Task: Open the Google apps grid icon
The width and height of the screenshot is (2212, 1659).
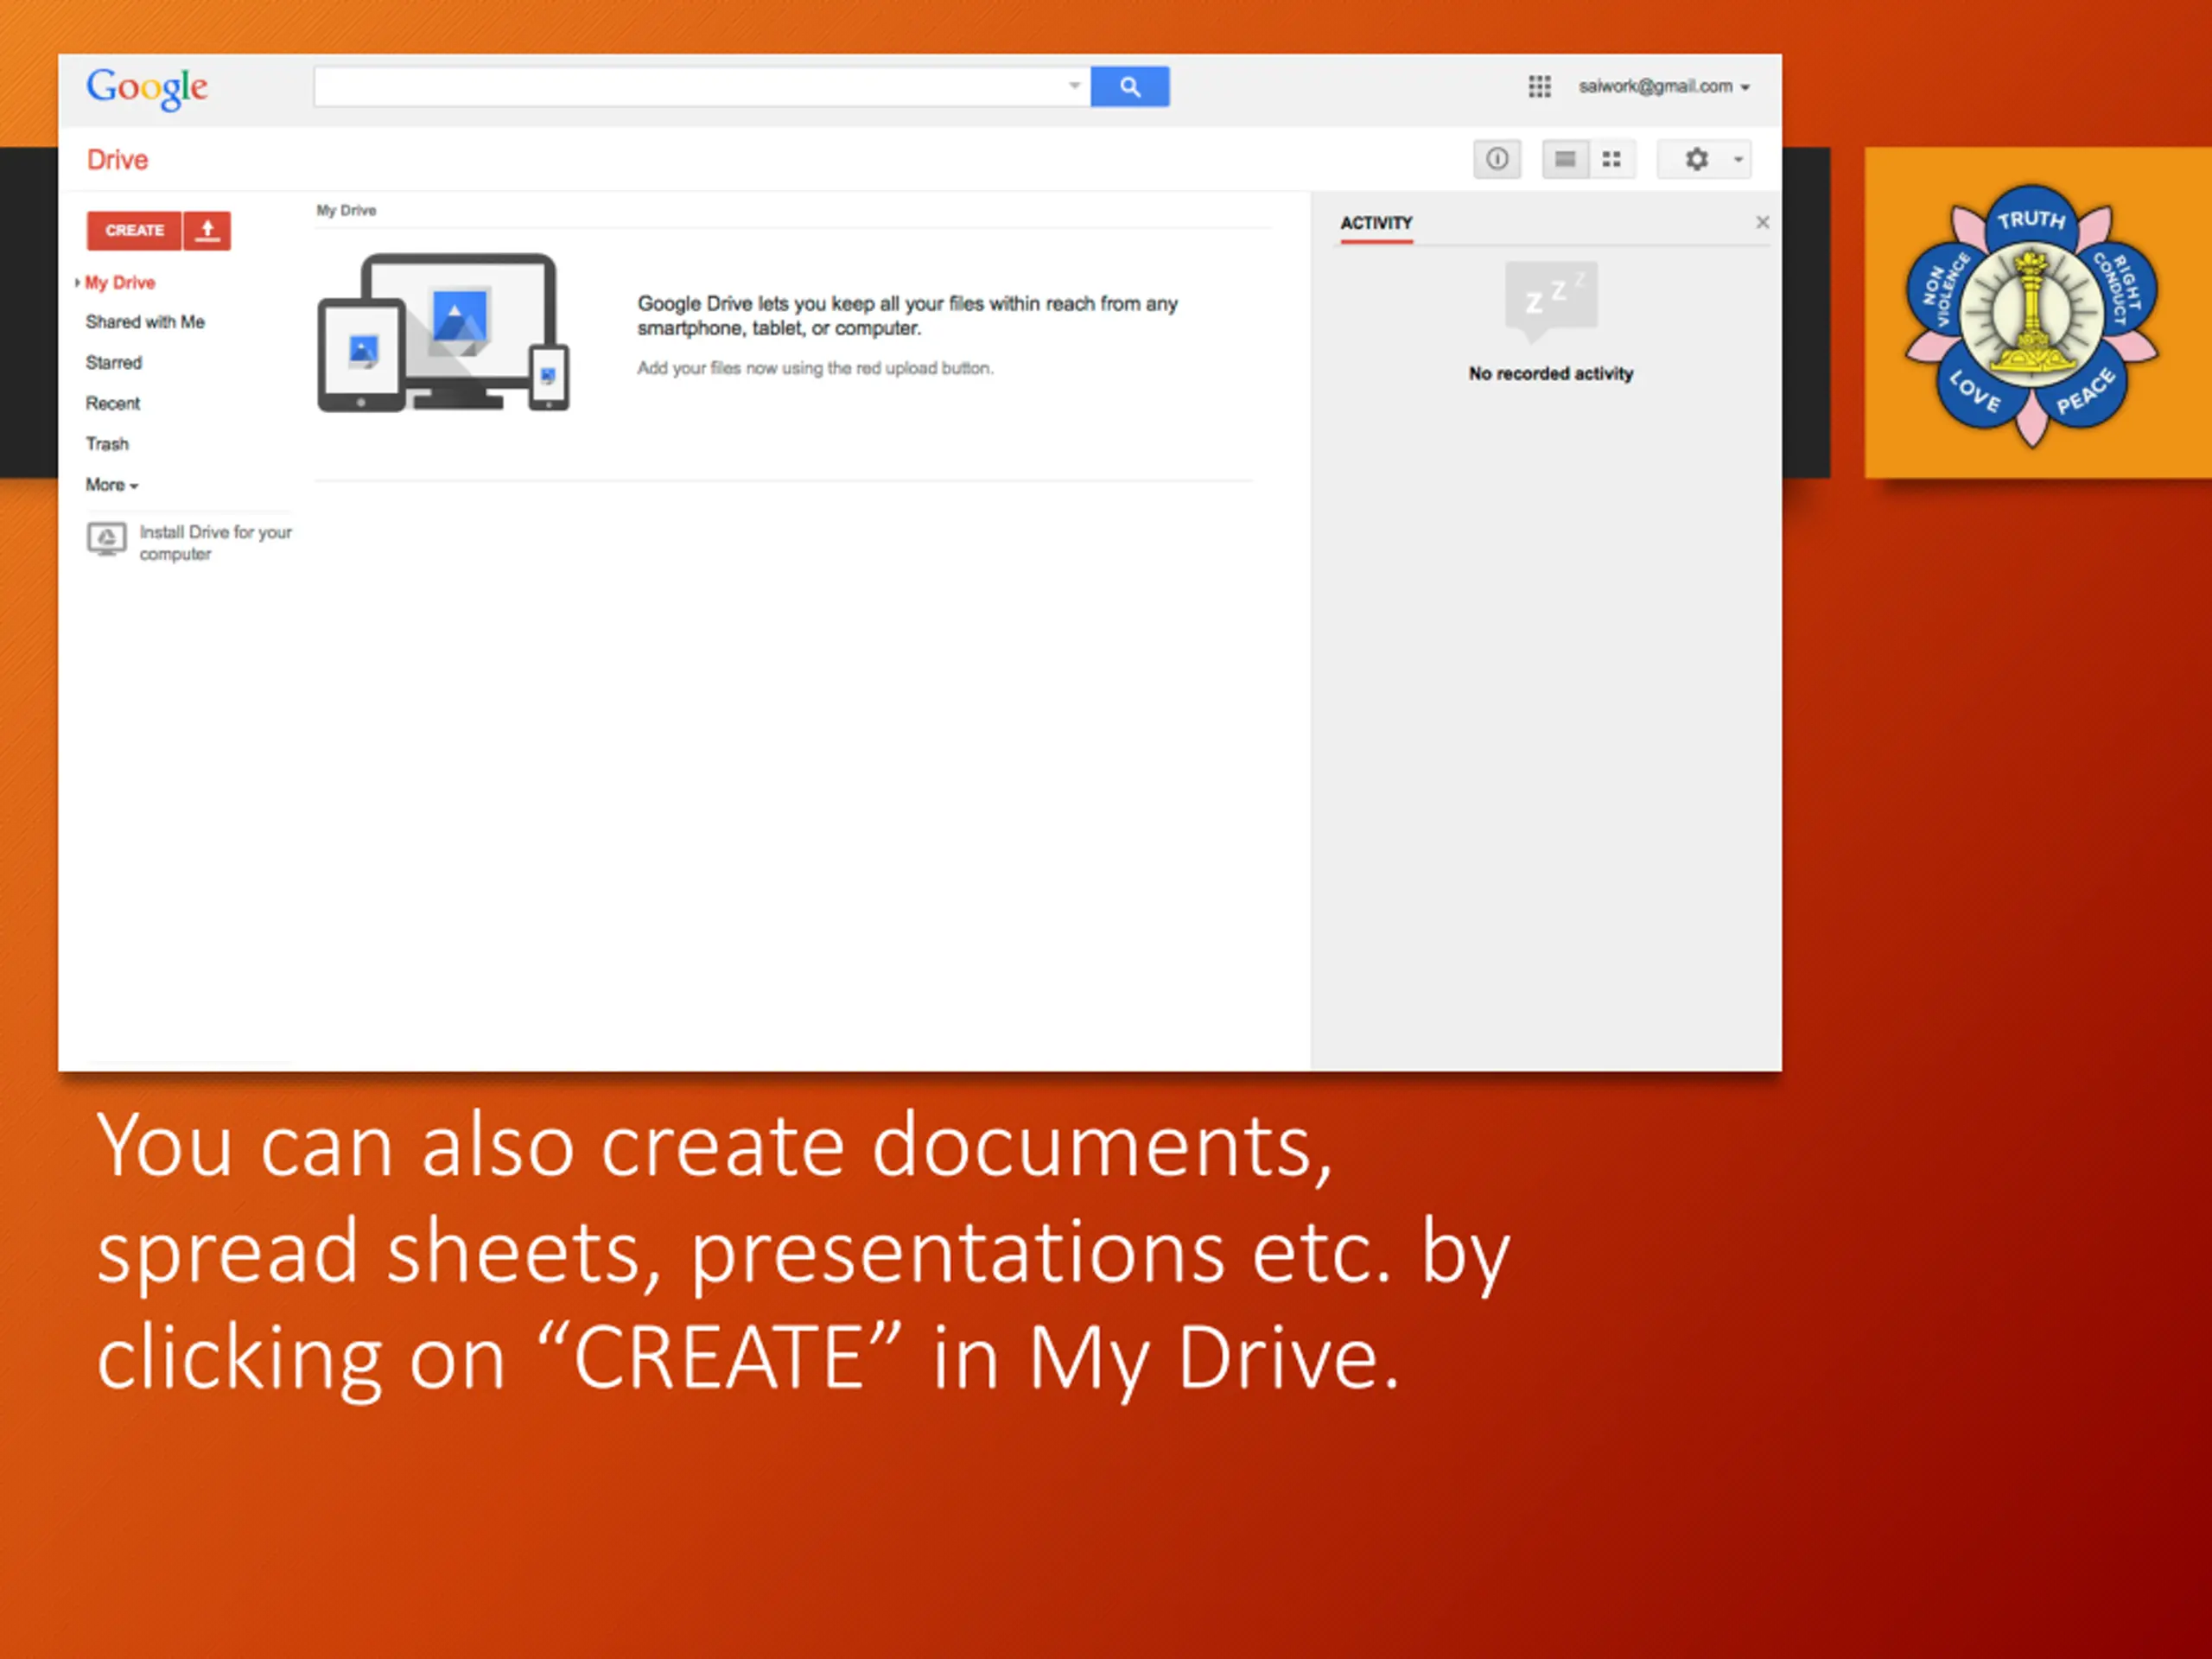Action: pyautogui.click(x=1539, y=87)
